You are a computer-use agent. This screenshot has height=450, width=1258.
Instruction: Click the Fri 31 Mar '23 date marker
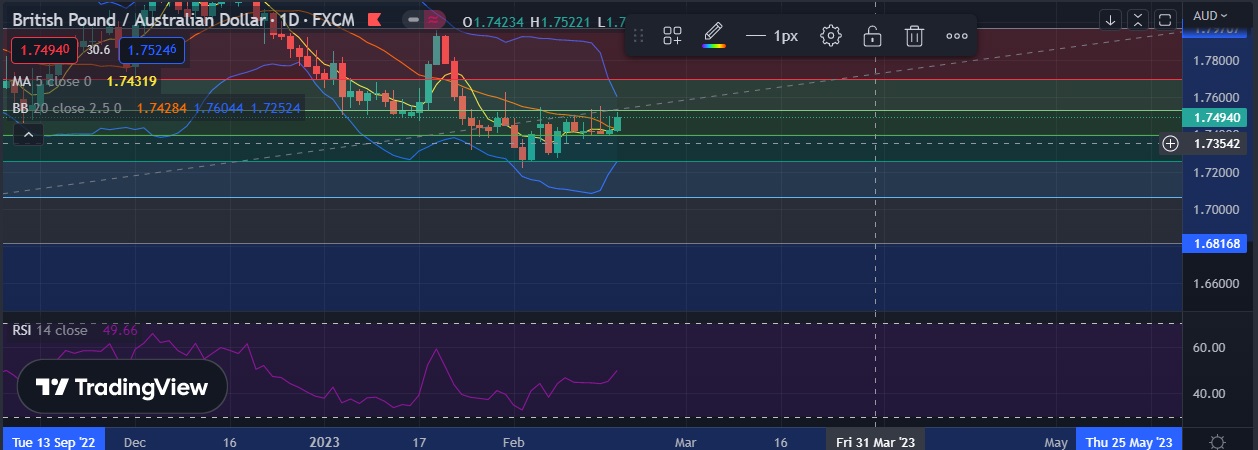[x=876, y=441]
